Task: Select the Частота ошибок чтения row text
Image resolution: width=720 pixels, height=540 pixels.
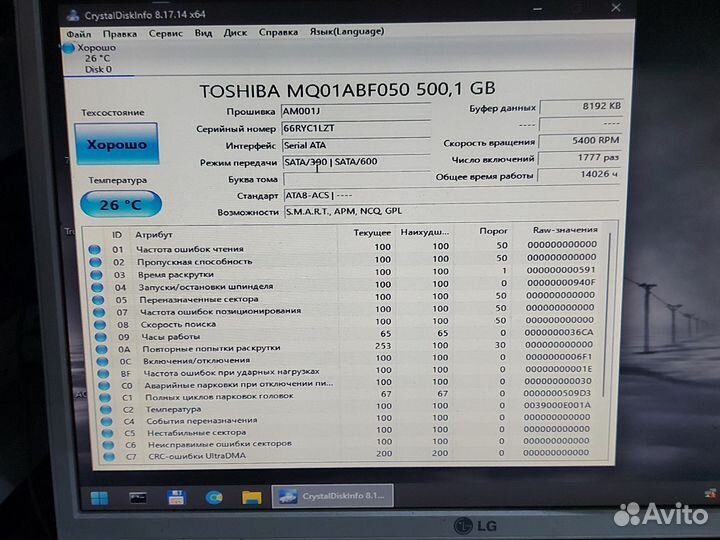Action: point(190,249)
